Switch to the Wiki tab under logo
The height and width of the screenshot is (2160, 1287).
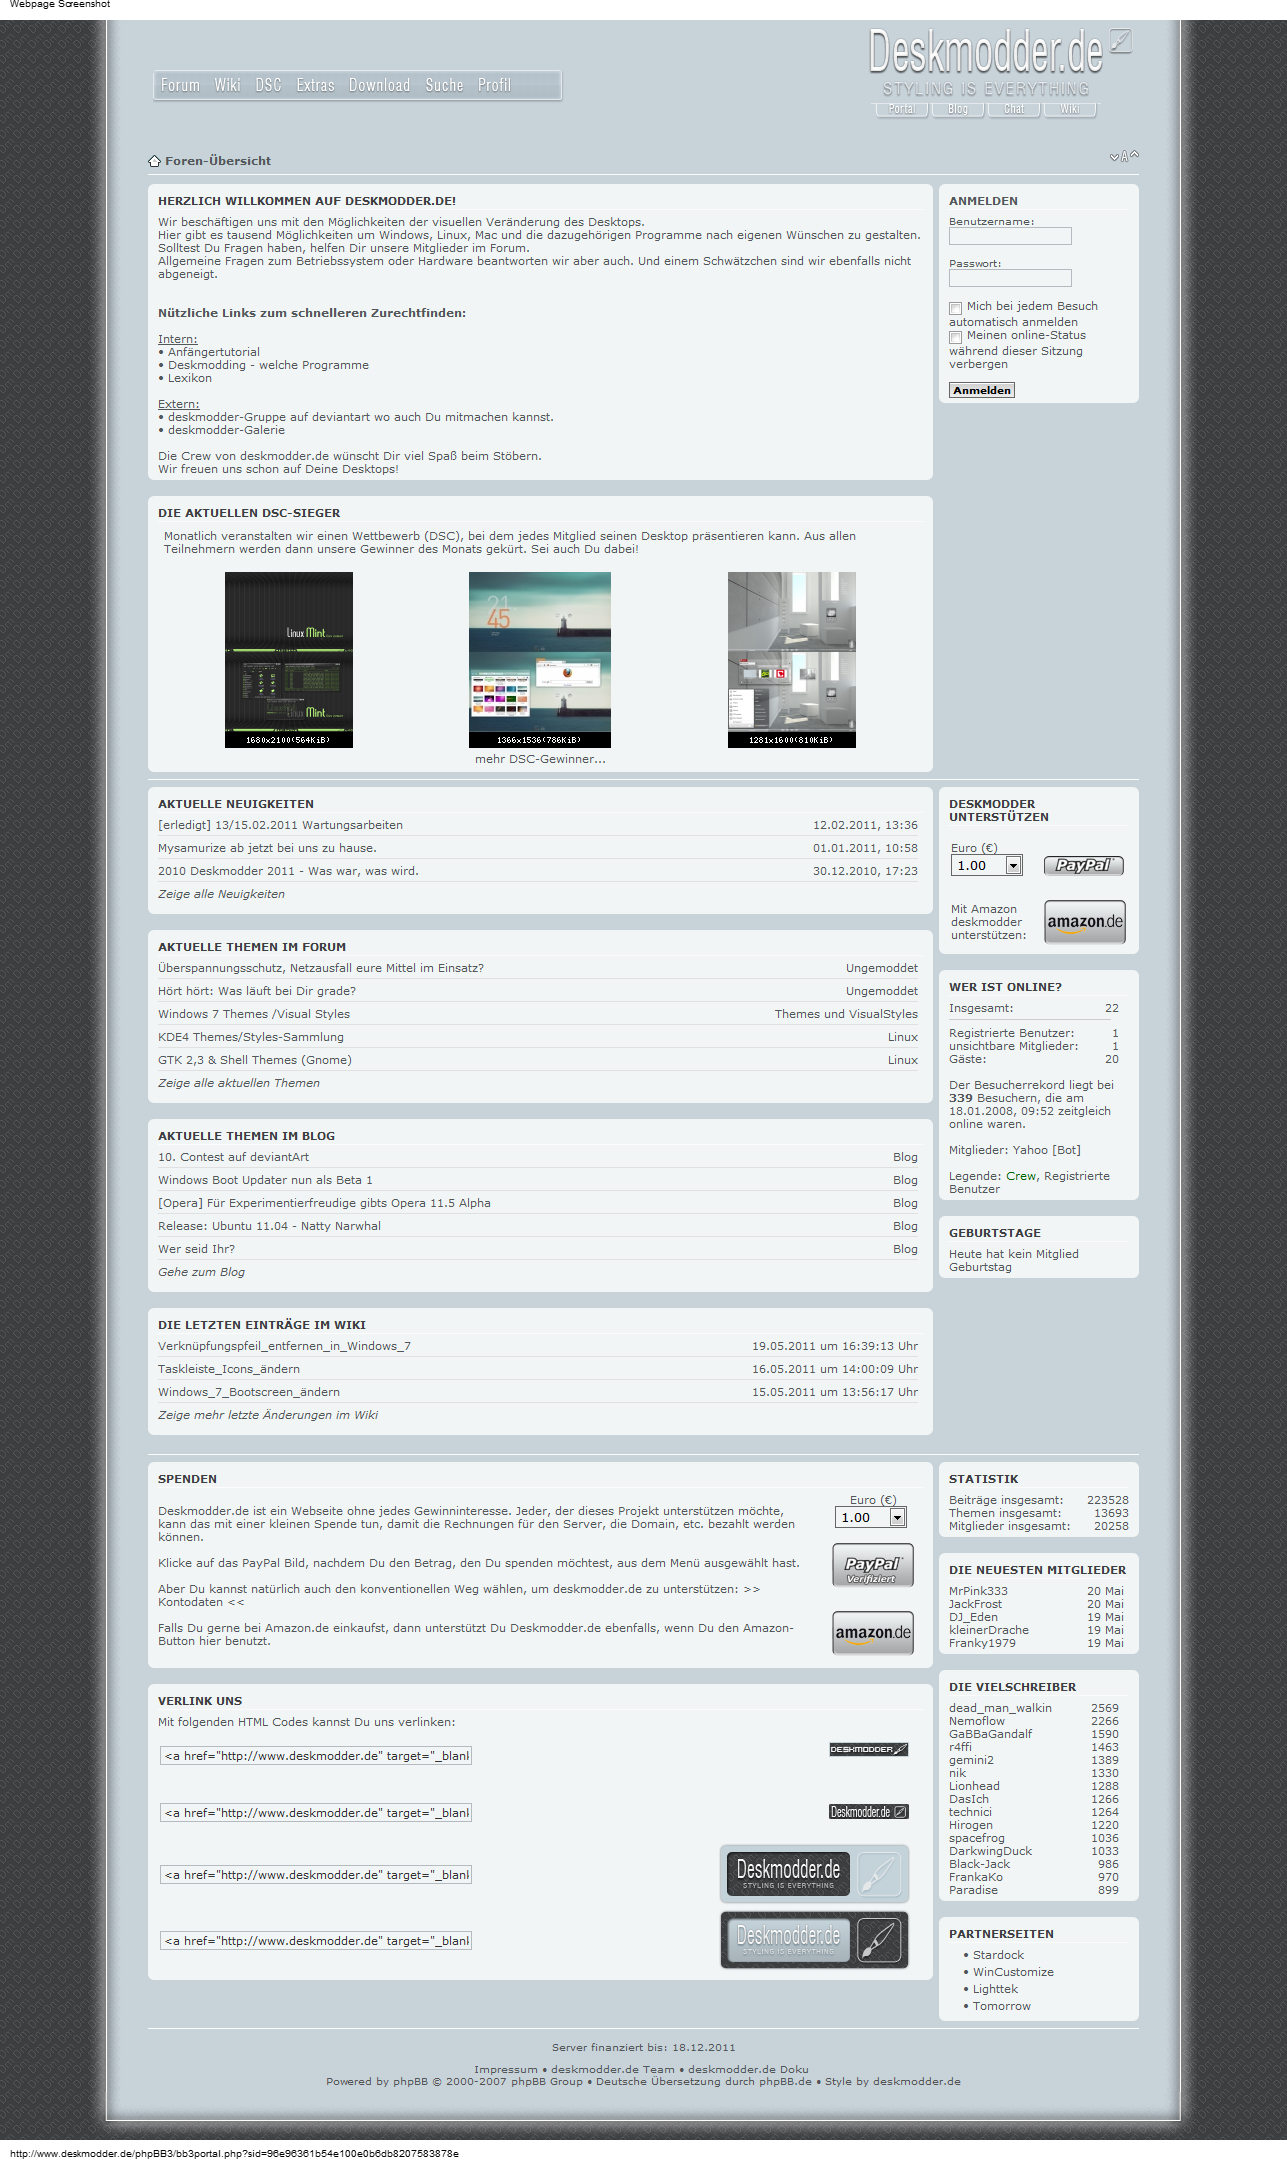(1070, 109)
